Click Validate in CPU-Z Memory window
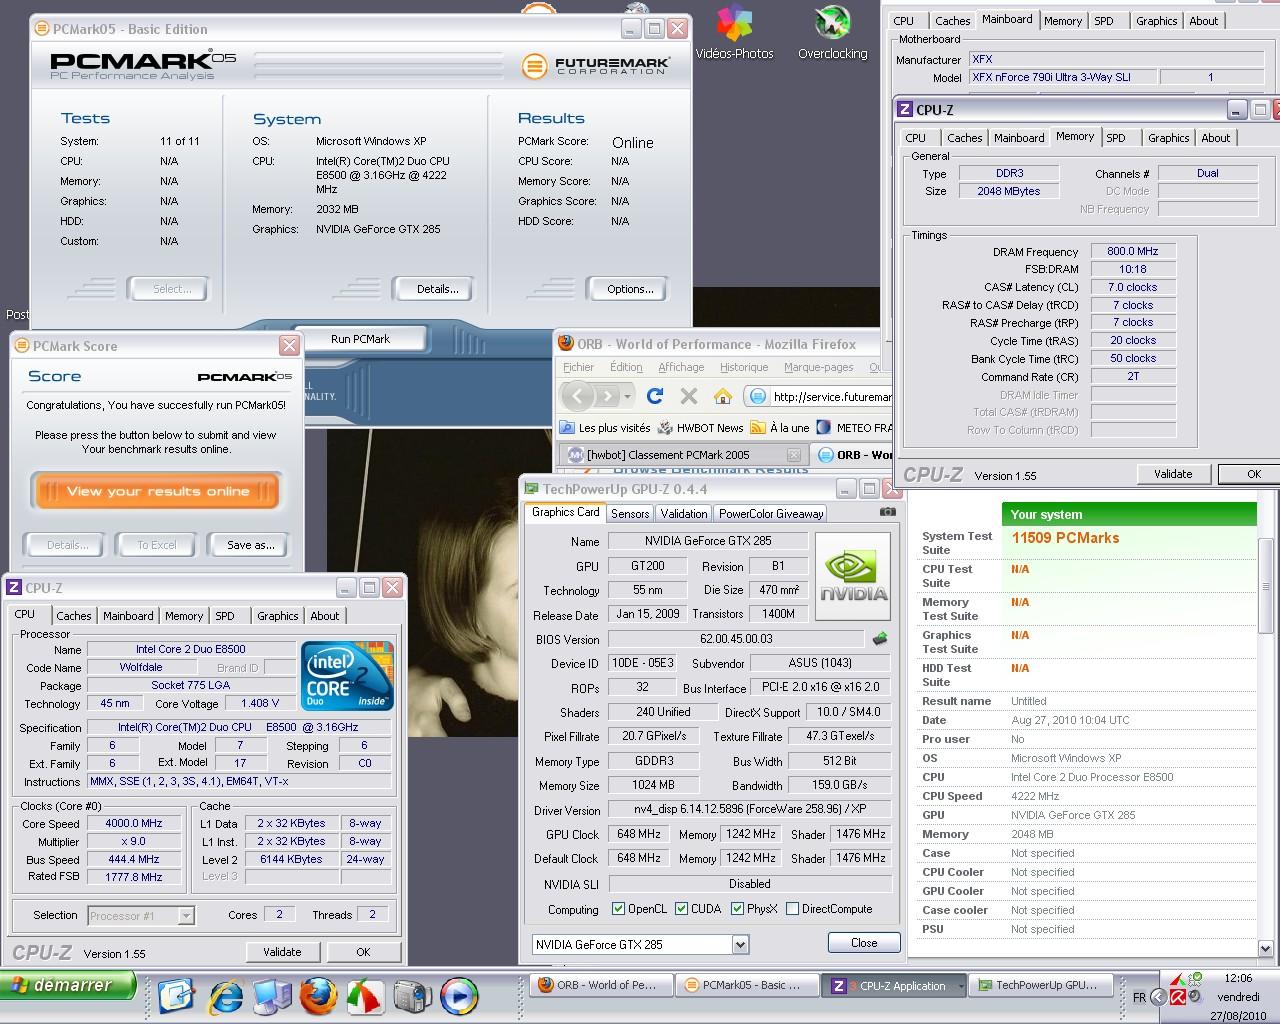1280x1024 pixels. (1173, 474)
